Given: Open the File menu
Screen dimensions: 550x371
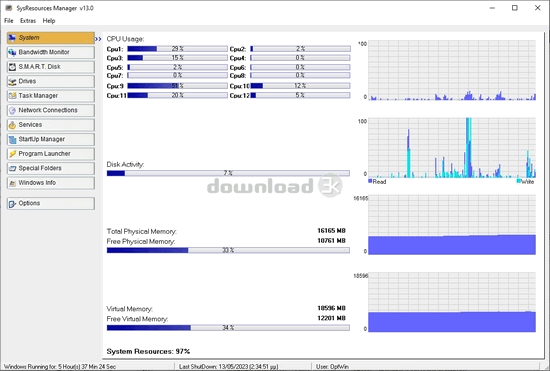Looking at the screenshot, I should tap(8, 21).
